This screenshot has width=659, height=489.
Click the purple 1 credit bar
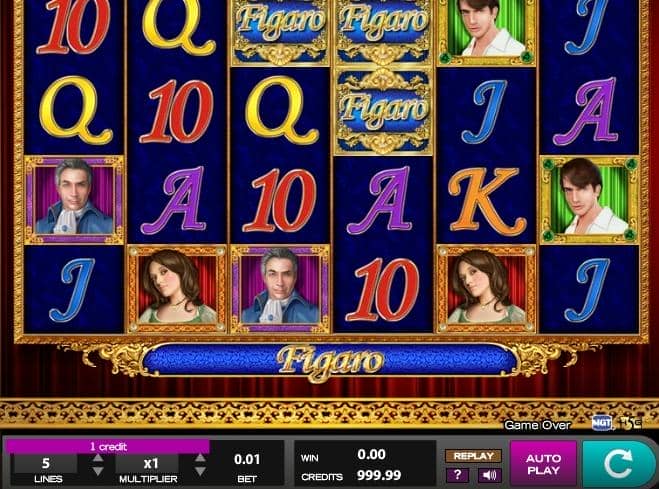(x=108, y=447)
